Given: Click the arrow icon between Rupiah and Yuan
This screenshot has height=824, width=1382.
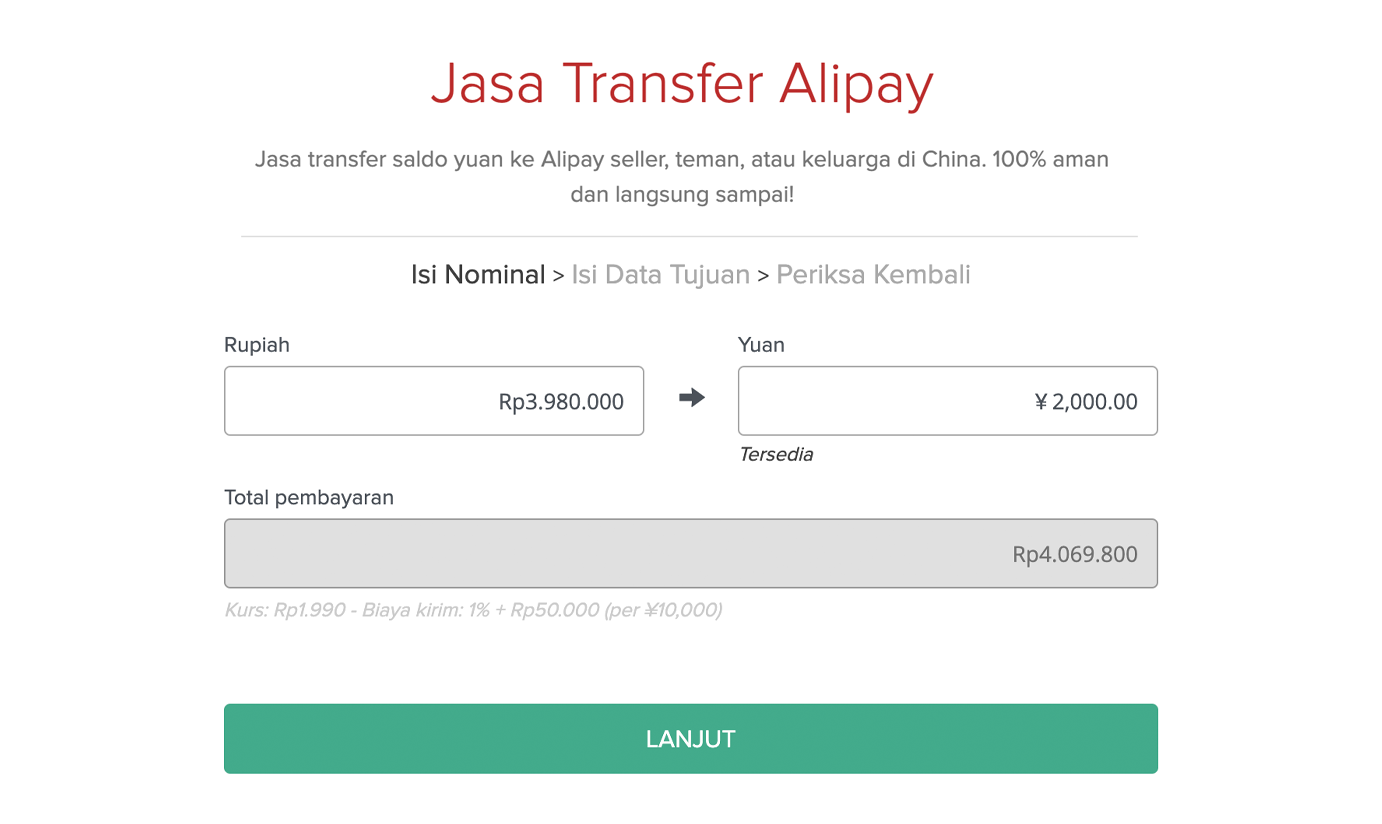Looking at the screenshot, I should [691, 398].
